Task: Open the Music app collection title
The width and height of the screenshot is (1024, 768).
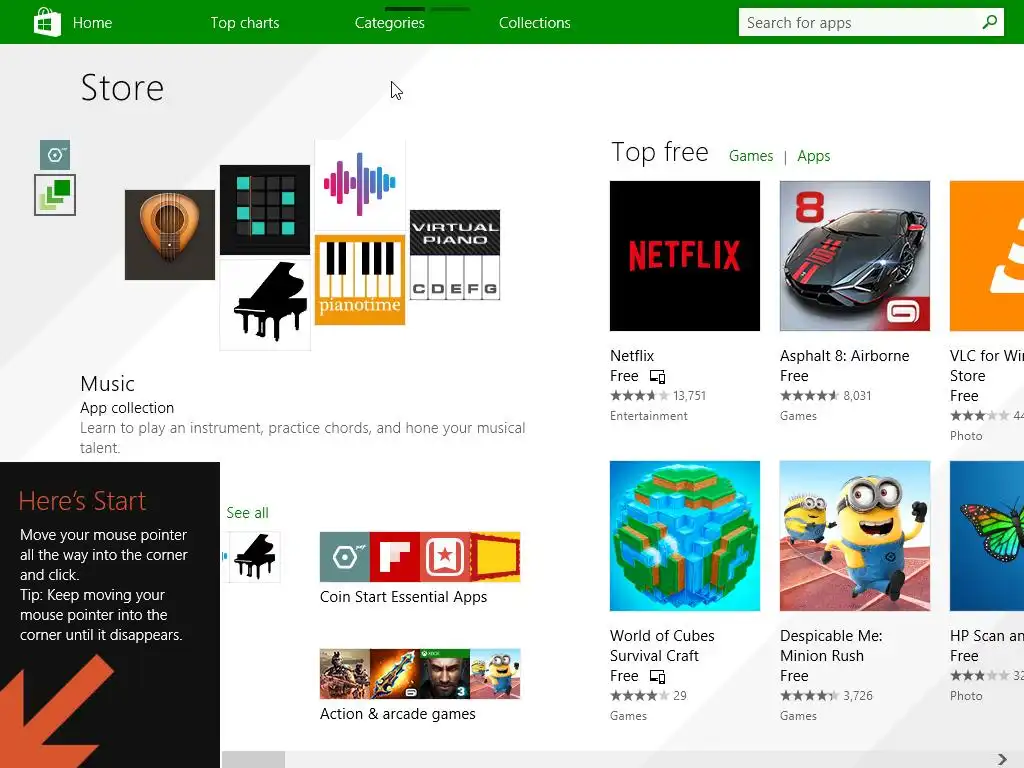Action: 107,383
